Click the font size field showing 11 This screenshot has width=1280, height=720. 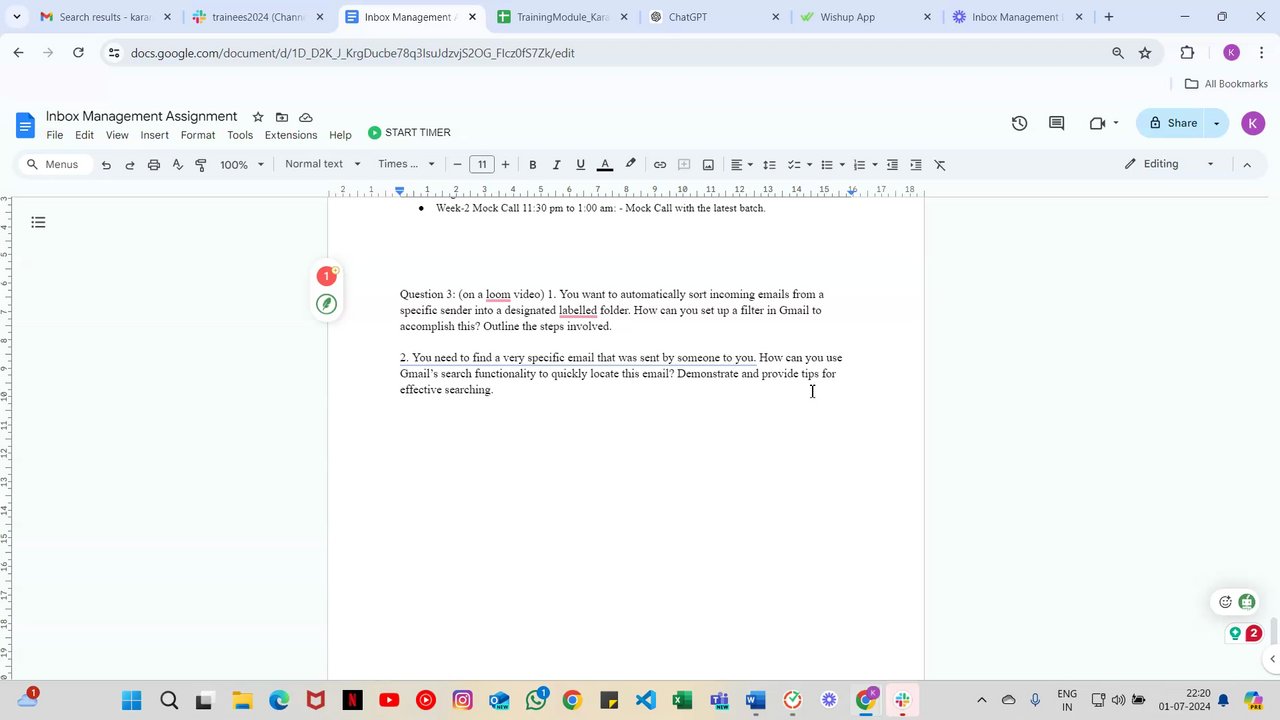(482, 165)
